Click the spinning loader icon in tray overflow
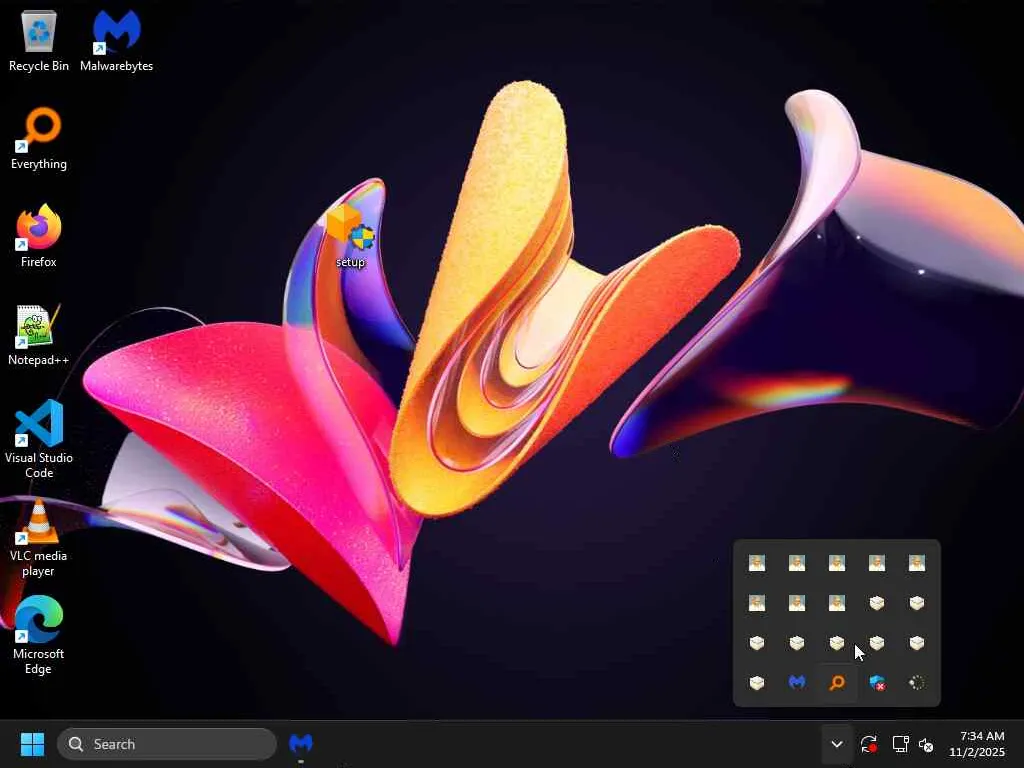This screenshot has width=1024, height=768. point(917,682)
